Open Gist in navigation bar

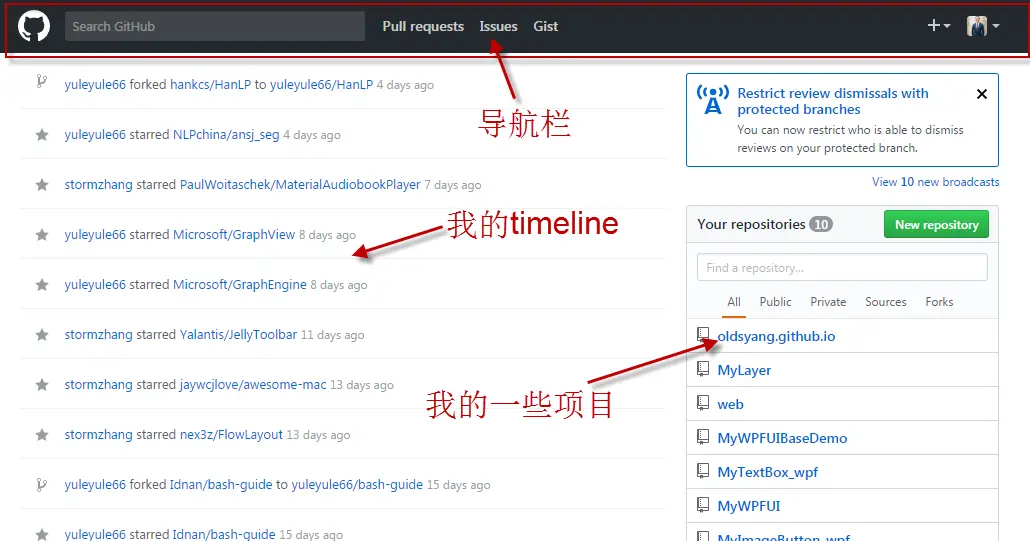click(x=545, y=26)
